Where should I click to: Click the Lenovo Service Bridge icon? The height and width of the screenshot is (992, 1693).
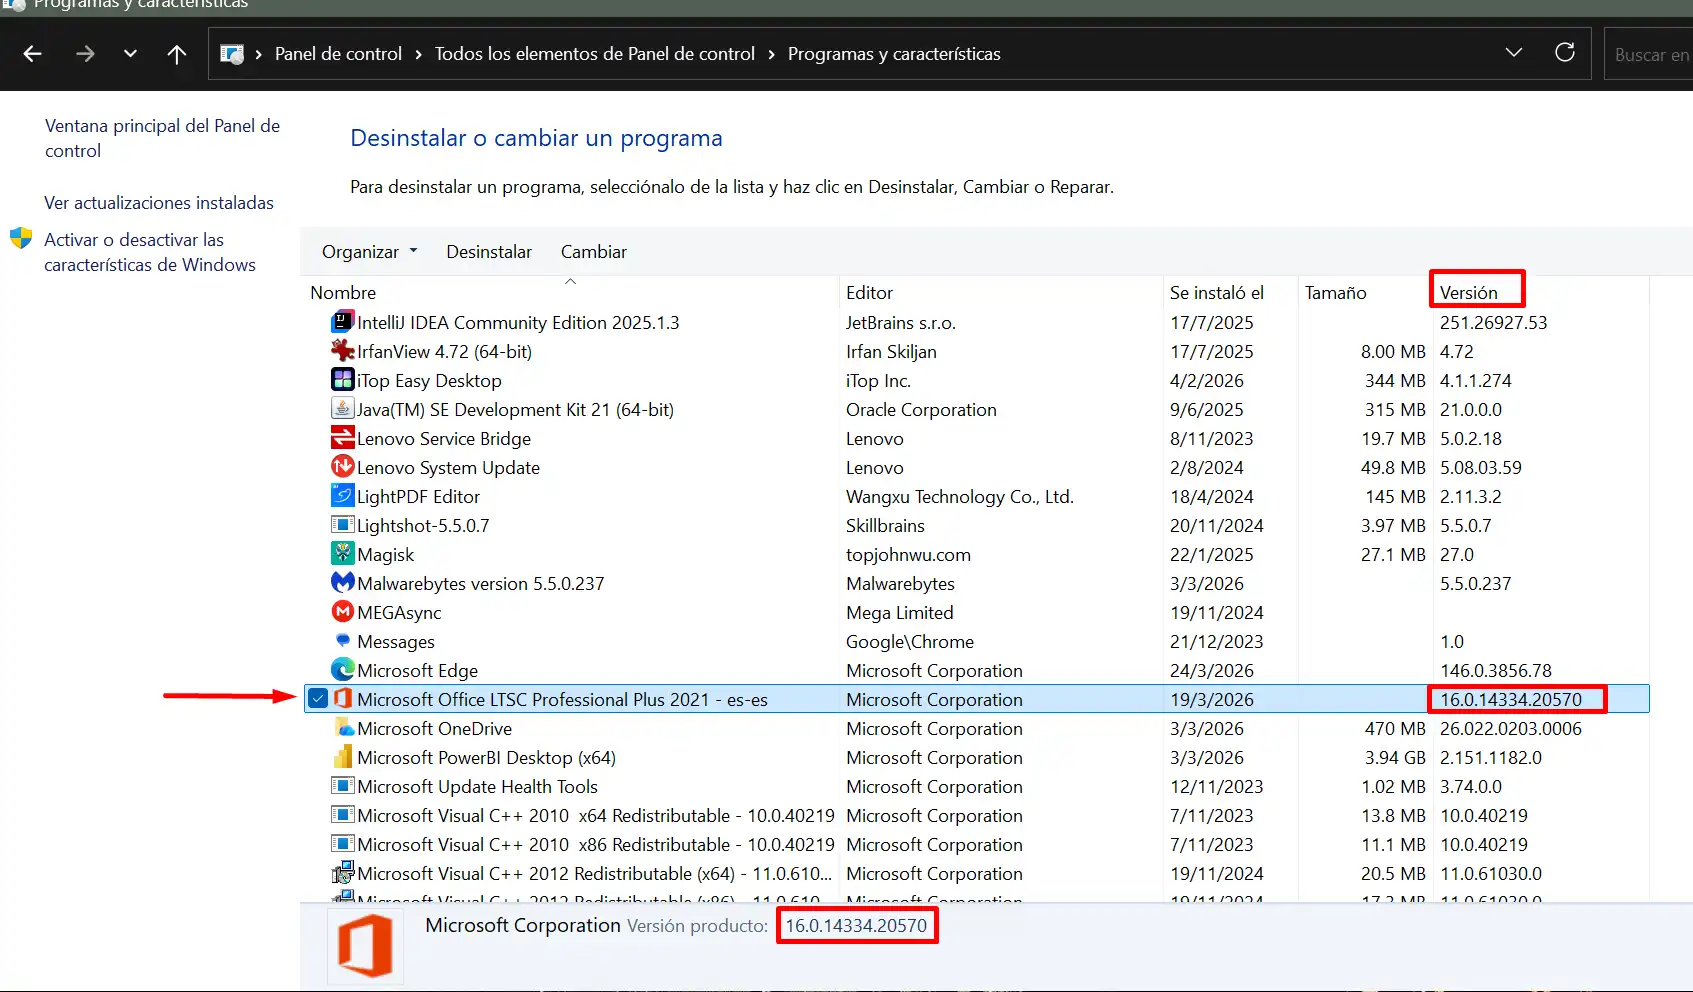(x=343, y=438)
